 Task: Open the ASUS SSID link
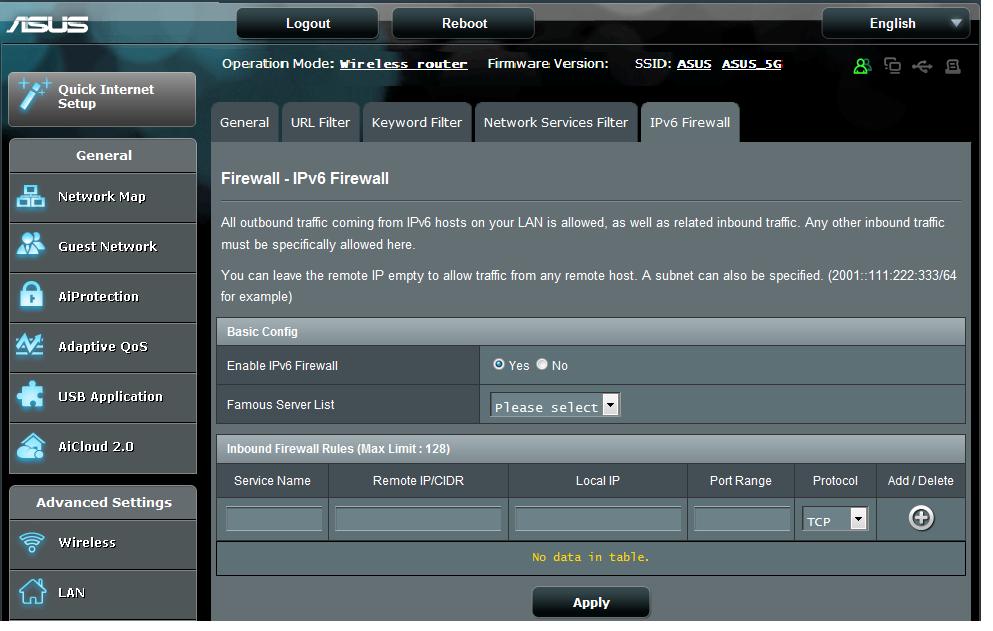tap(694, 64)
